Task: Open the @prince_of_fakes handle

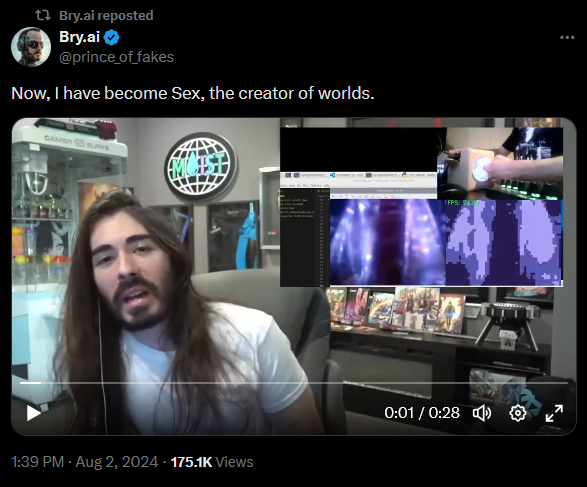Action: coord(116,57)
